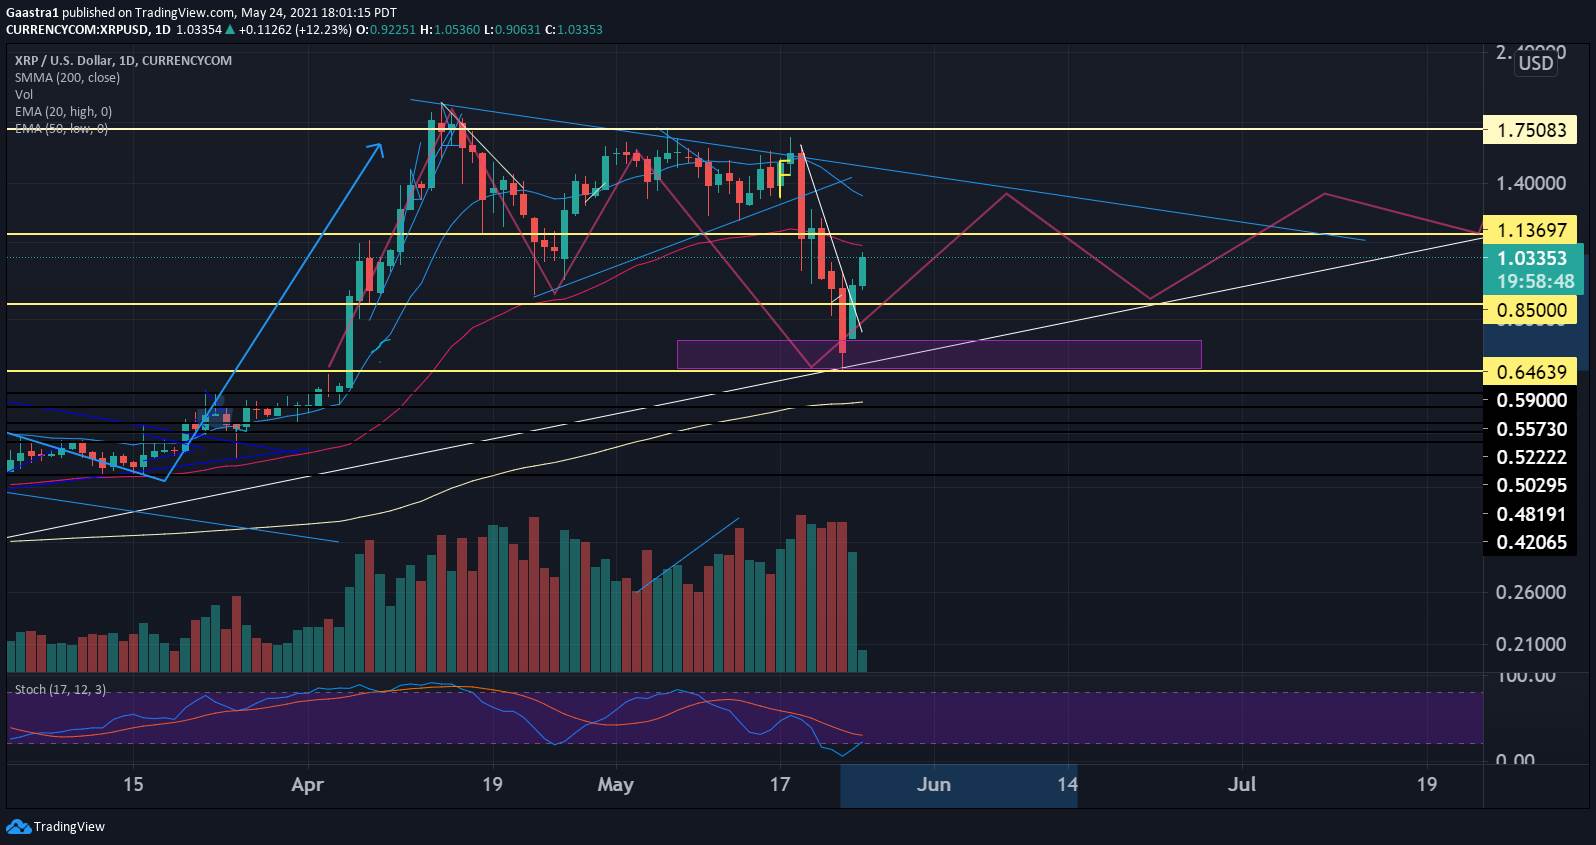Click the 0.64639 support price label
Screen dimensions: 1596x845
(x=1531, y=372)
